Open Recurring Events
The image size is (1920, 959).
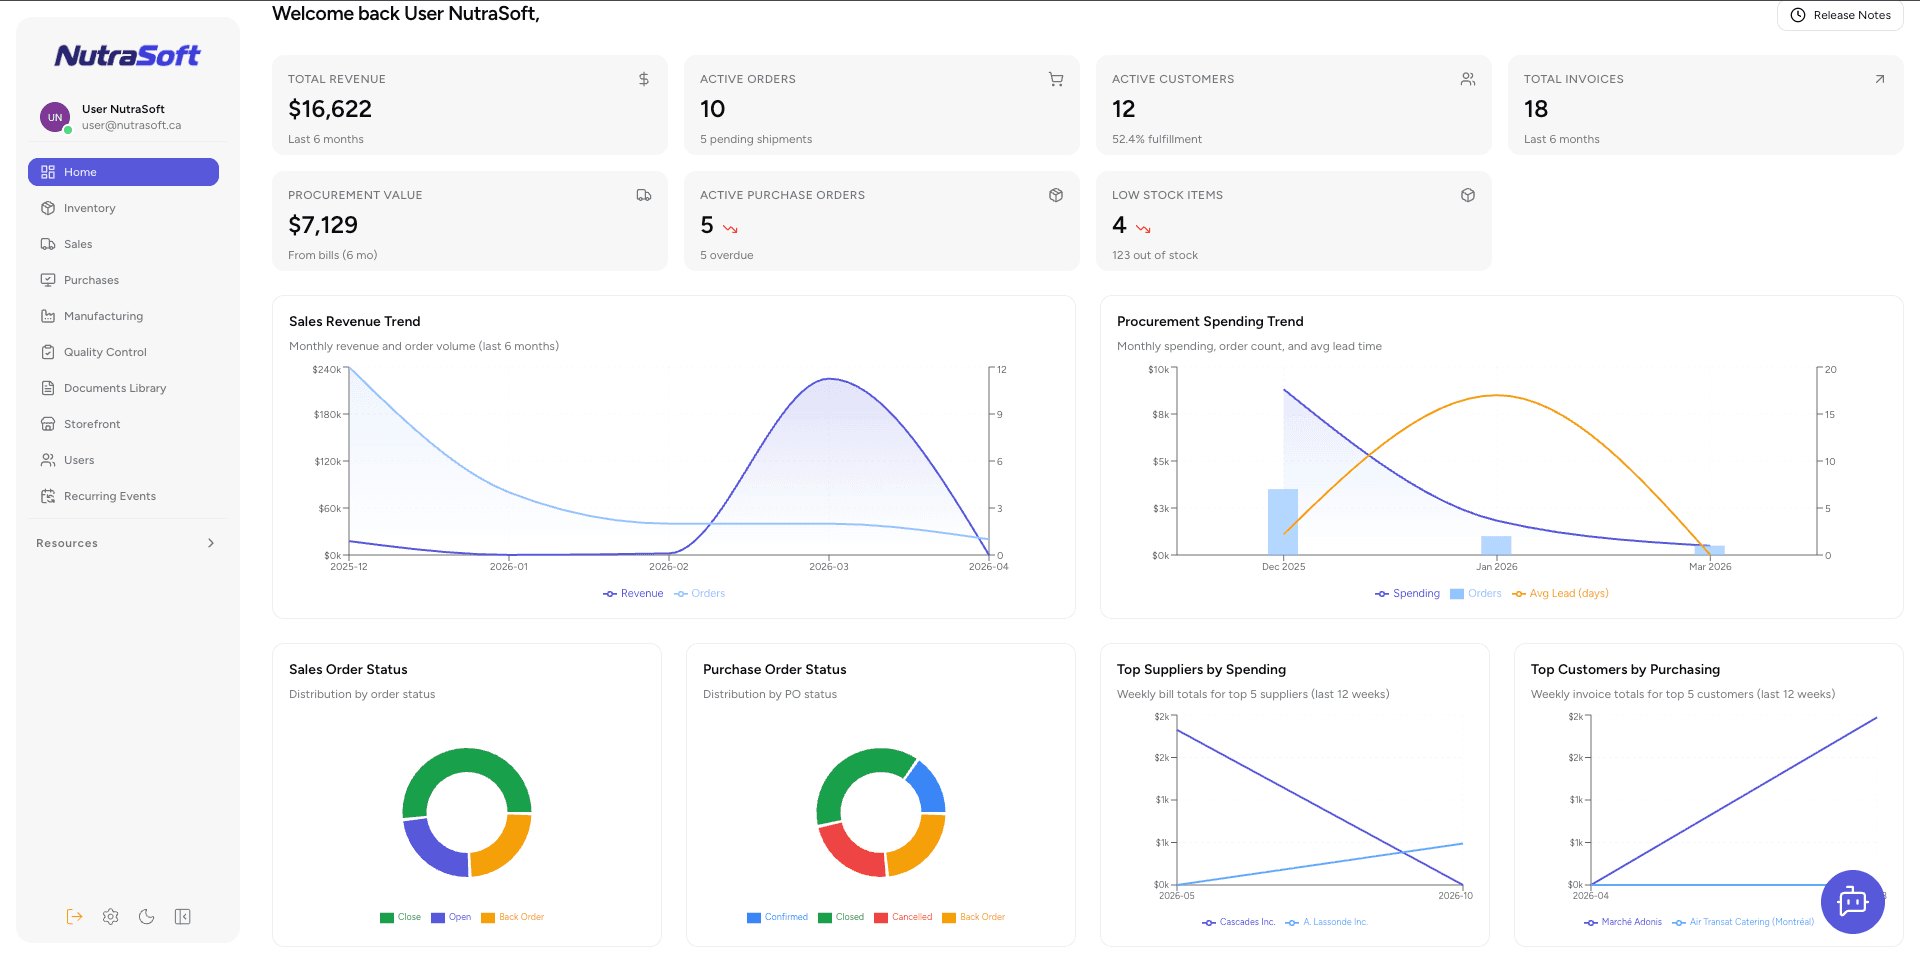click(x=123, y=496)
